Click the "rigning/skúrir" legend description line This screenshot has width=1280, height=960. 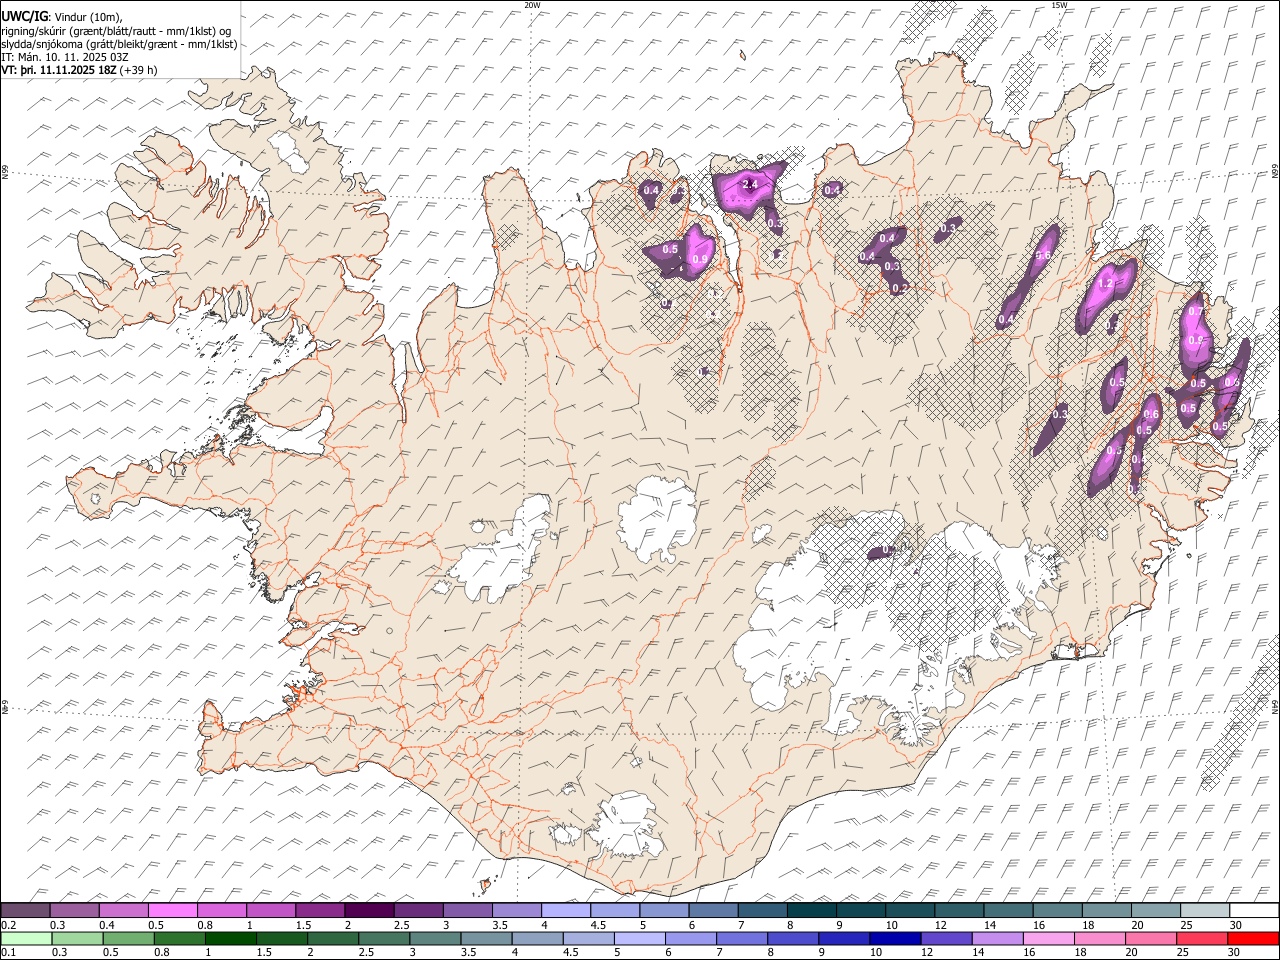click(116, 31)
